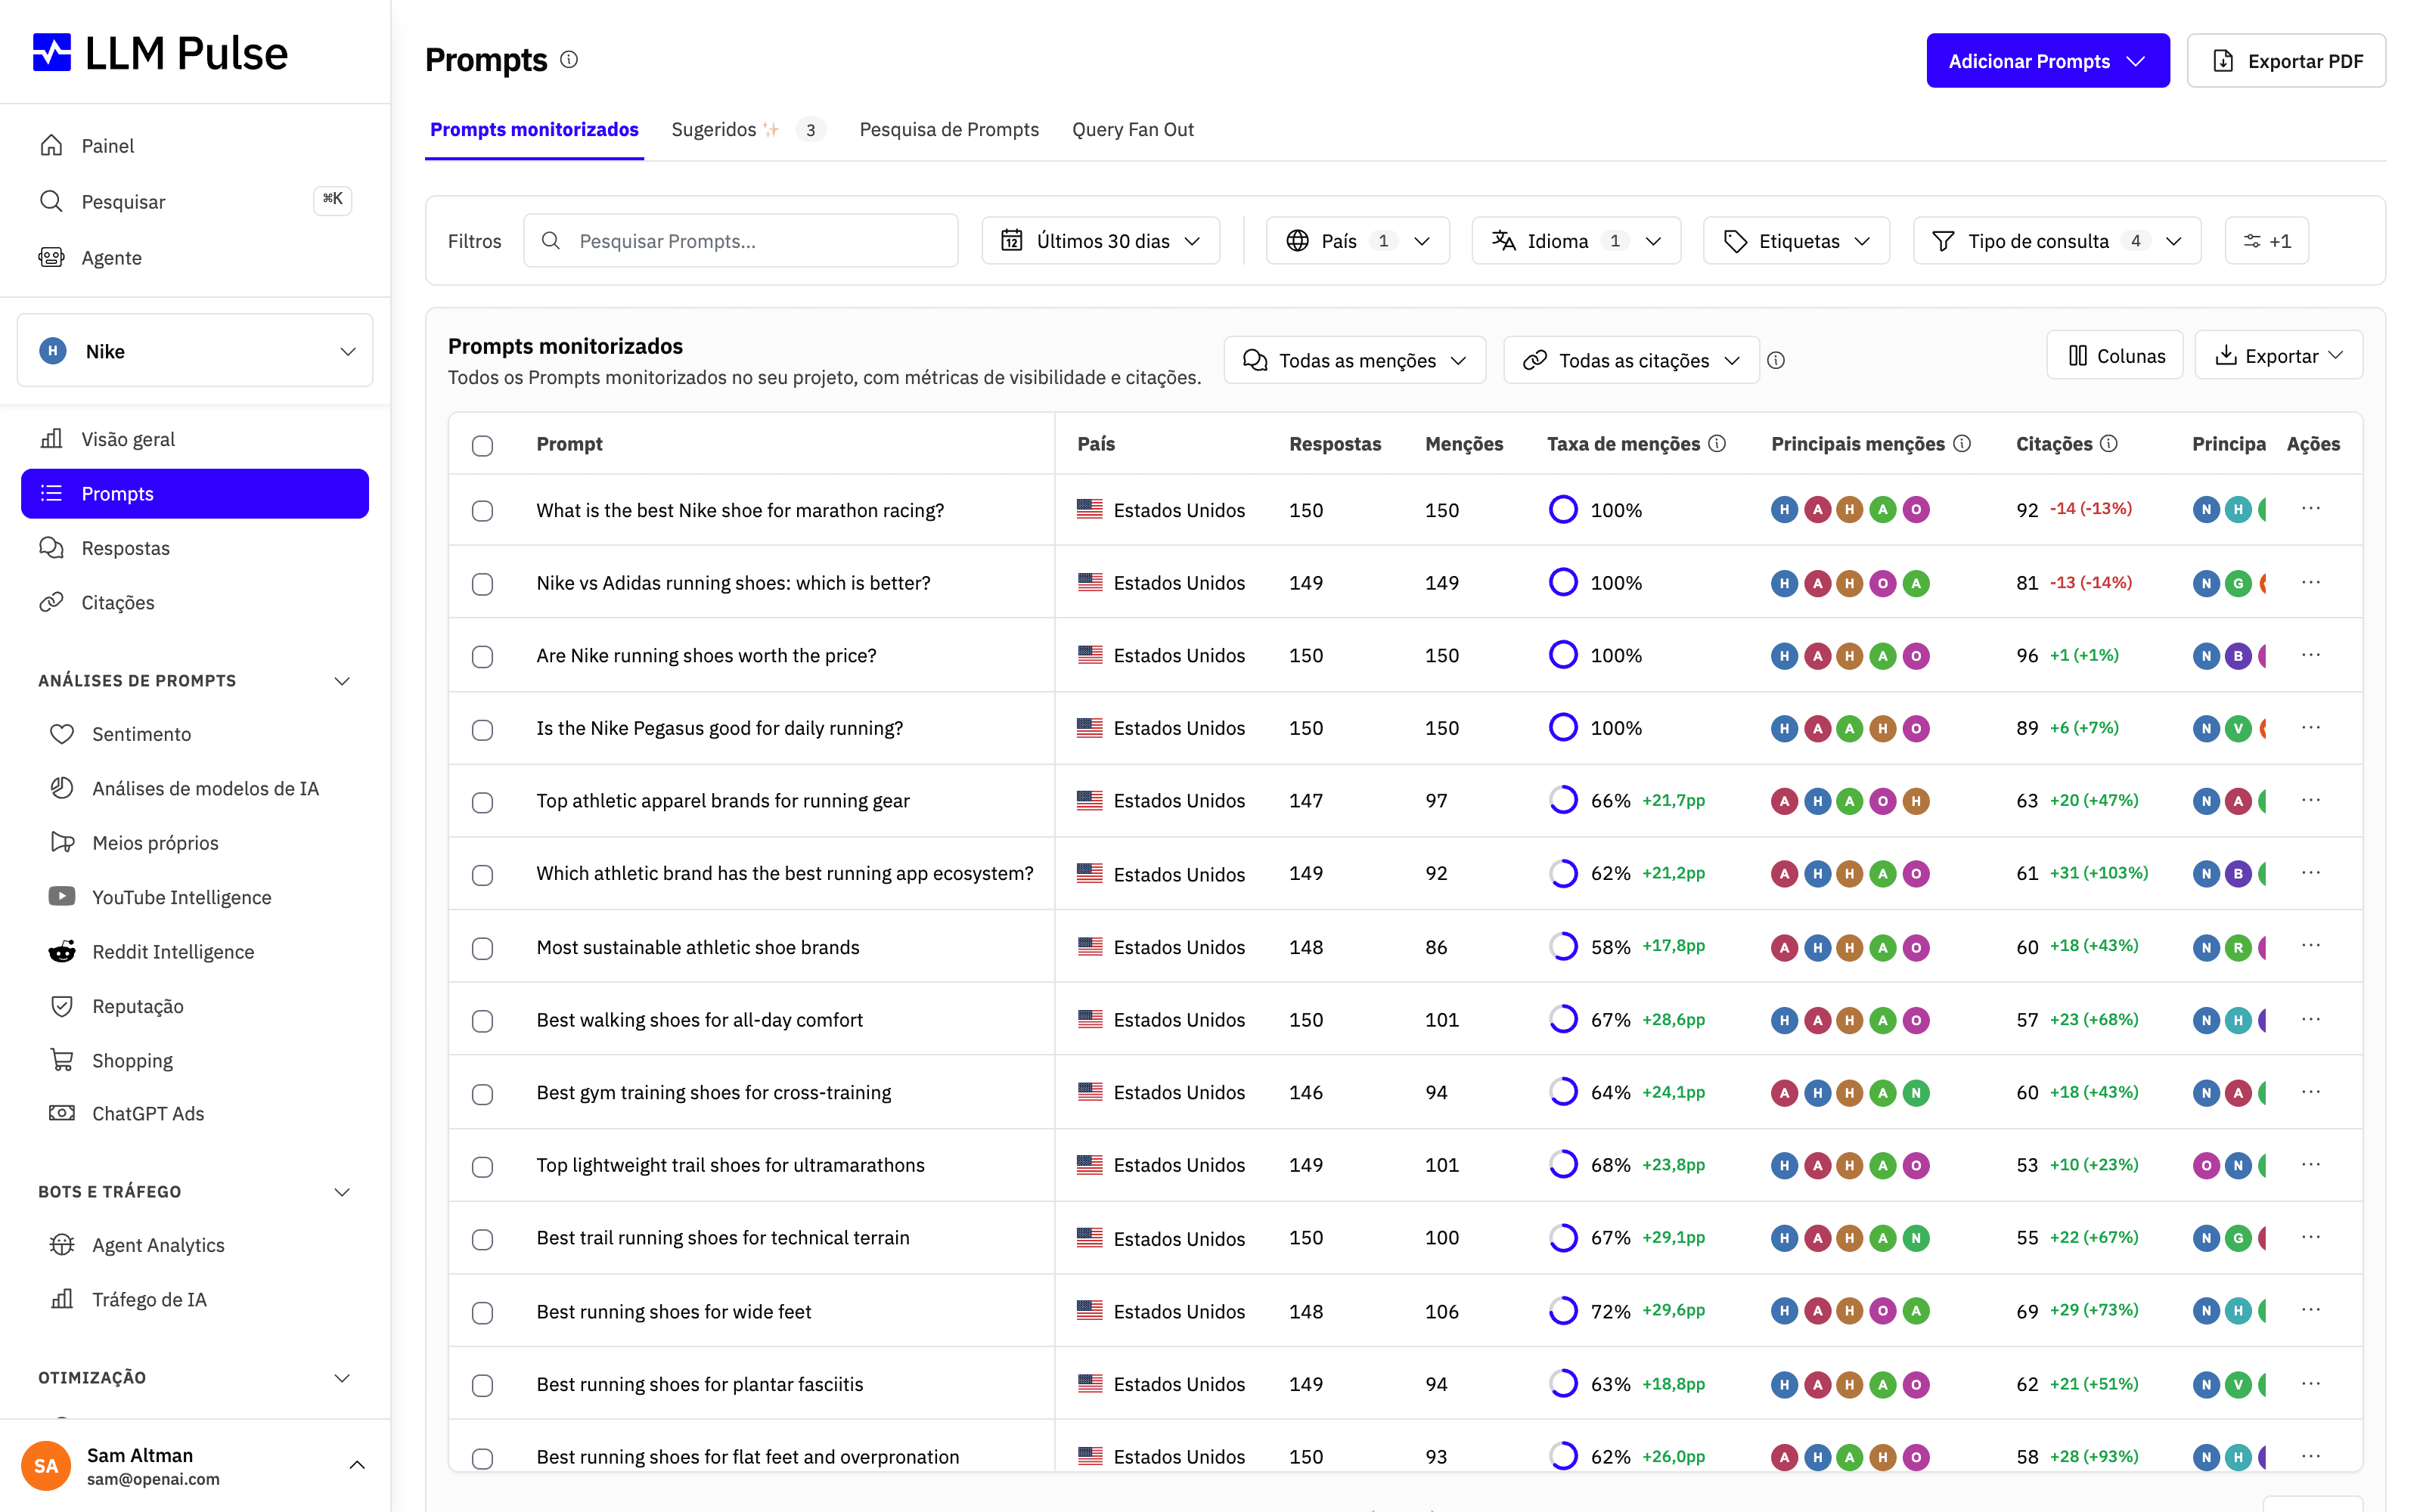Image resolution: width=2420 pixels, height=1512 pixels.
Task: Check the marathon racing prompt row
Action: pyautogui.click(x=482, y=511)
